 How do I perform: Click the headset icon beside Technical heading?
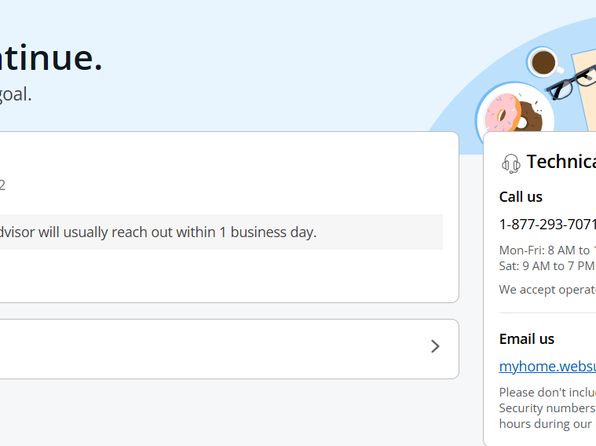511,164
